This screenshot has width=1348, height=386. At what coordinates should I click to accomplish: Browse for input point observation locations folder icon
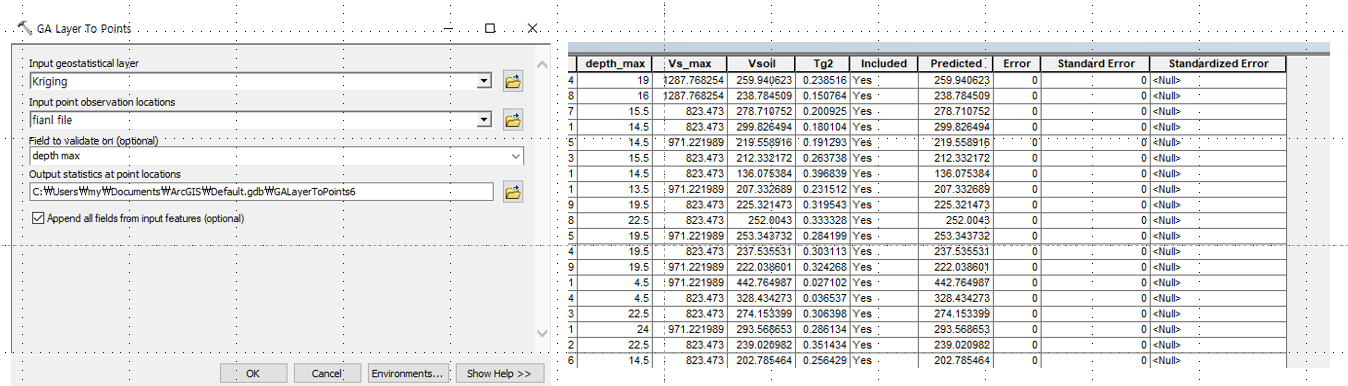[x=513, y=120]
